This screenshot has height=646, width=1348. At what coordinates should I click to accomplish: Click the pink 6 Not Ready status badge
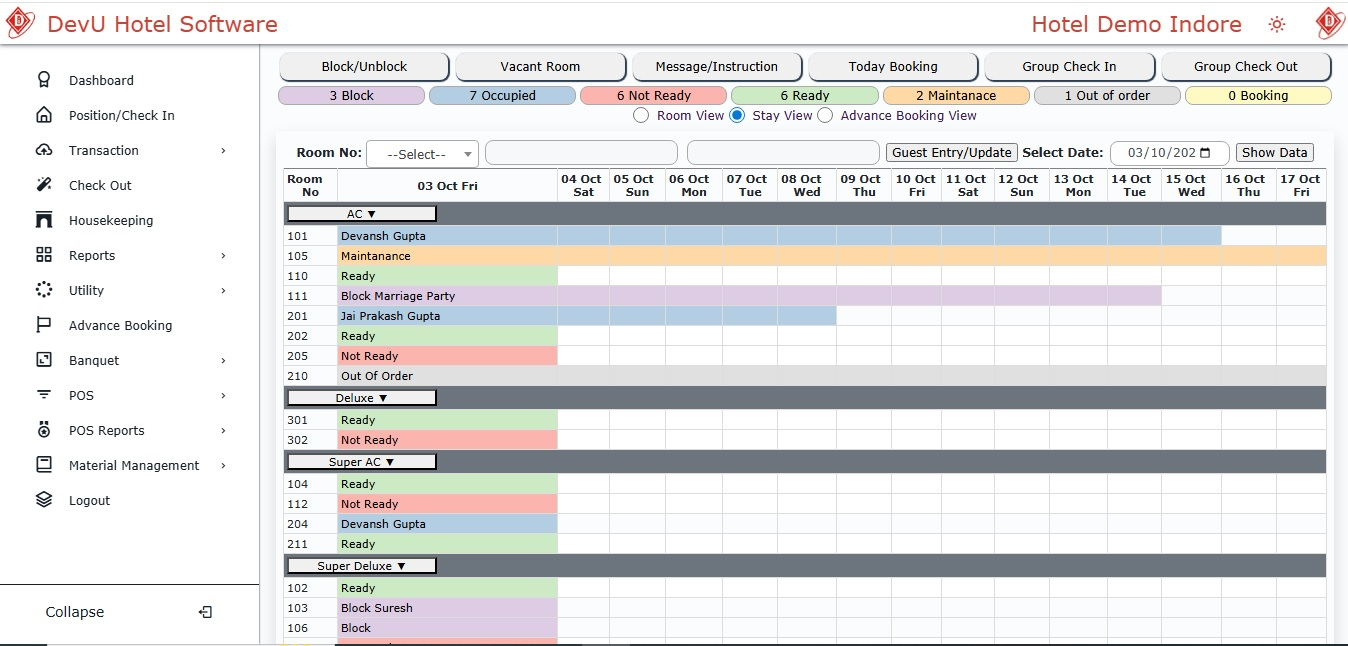tap(653, 96)
